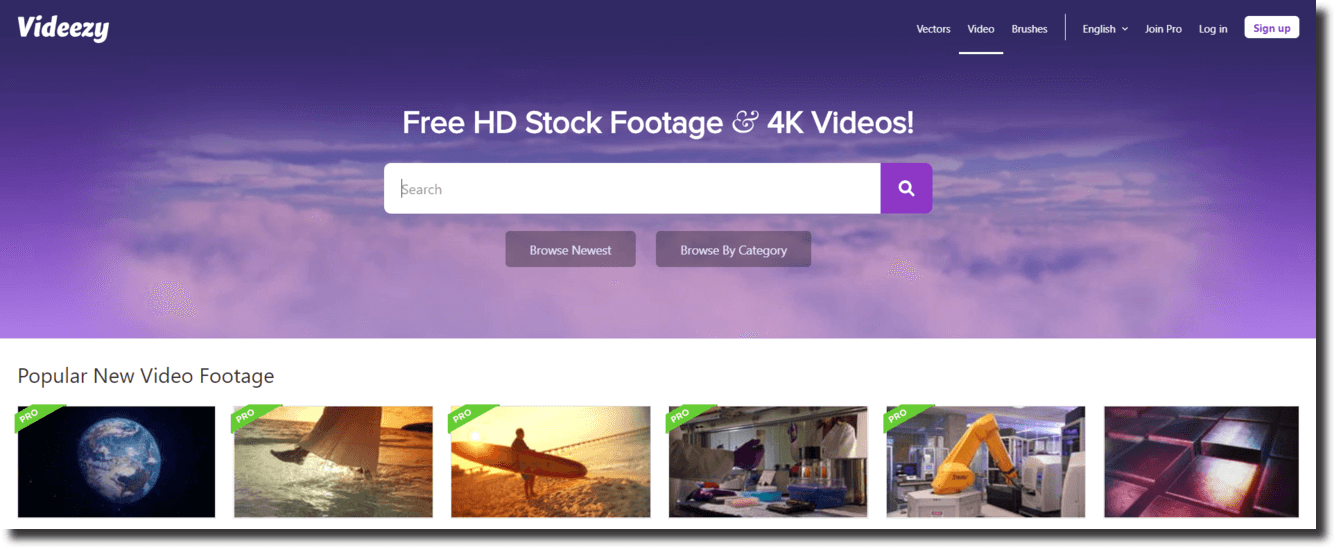Focus the Search input field
The image size is (1334, 547).
tap(632, 188)
